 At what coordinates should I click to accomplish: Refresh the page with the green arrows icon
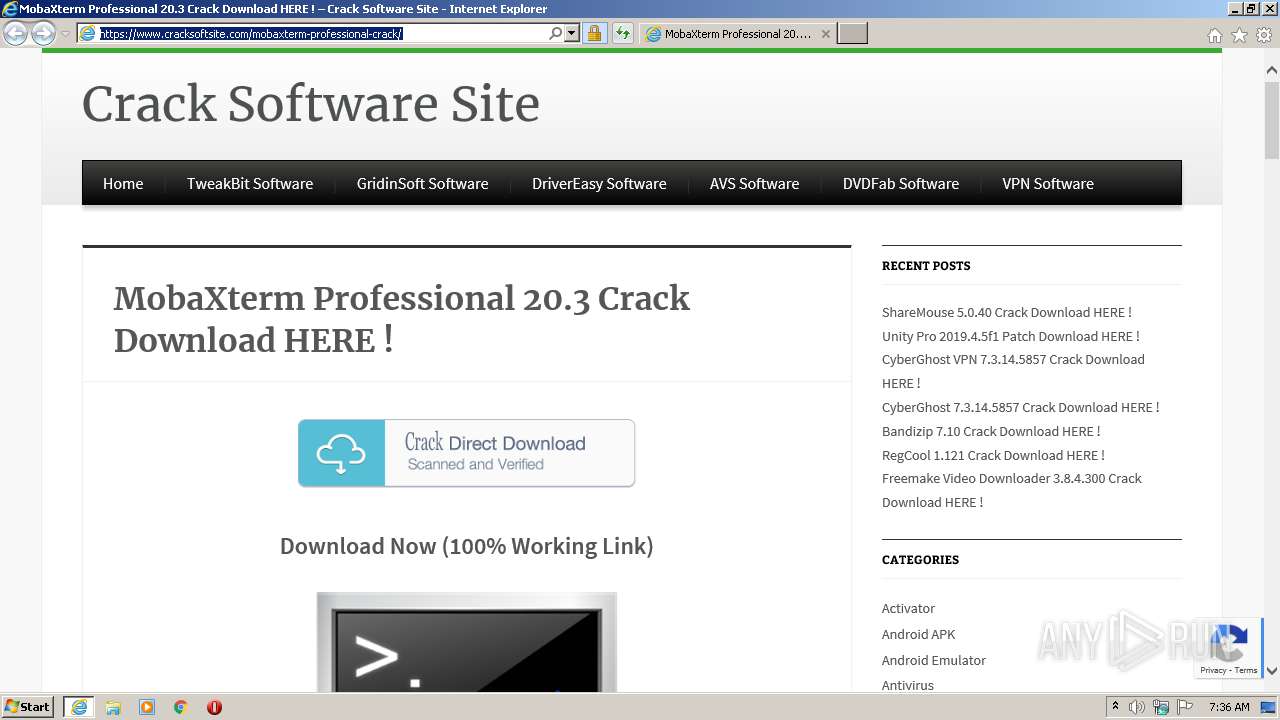(623, 34)
